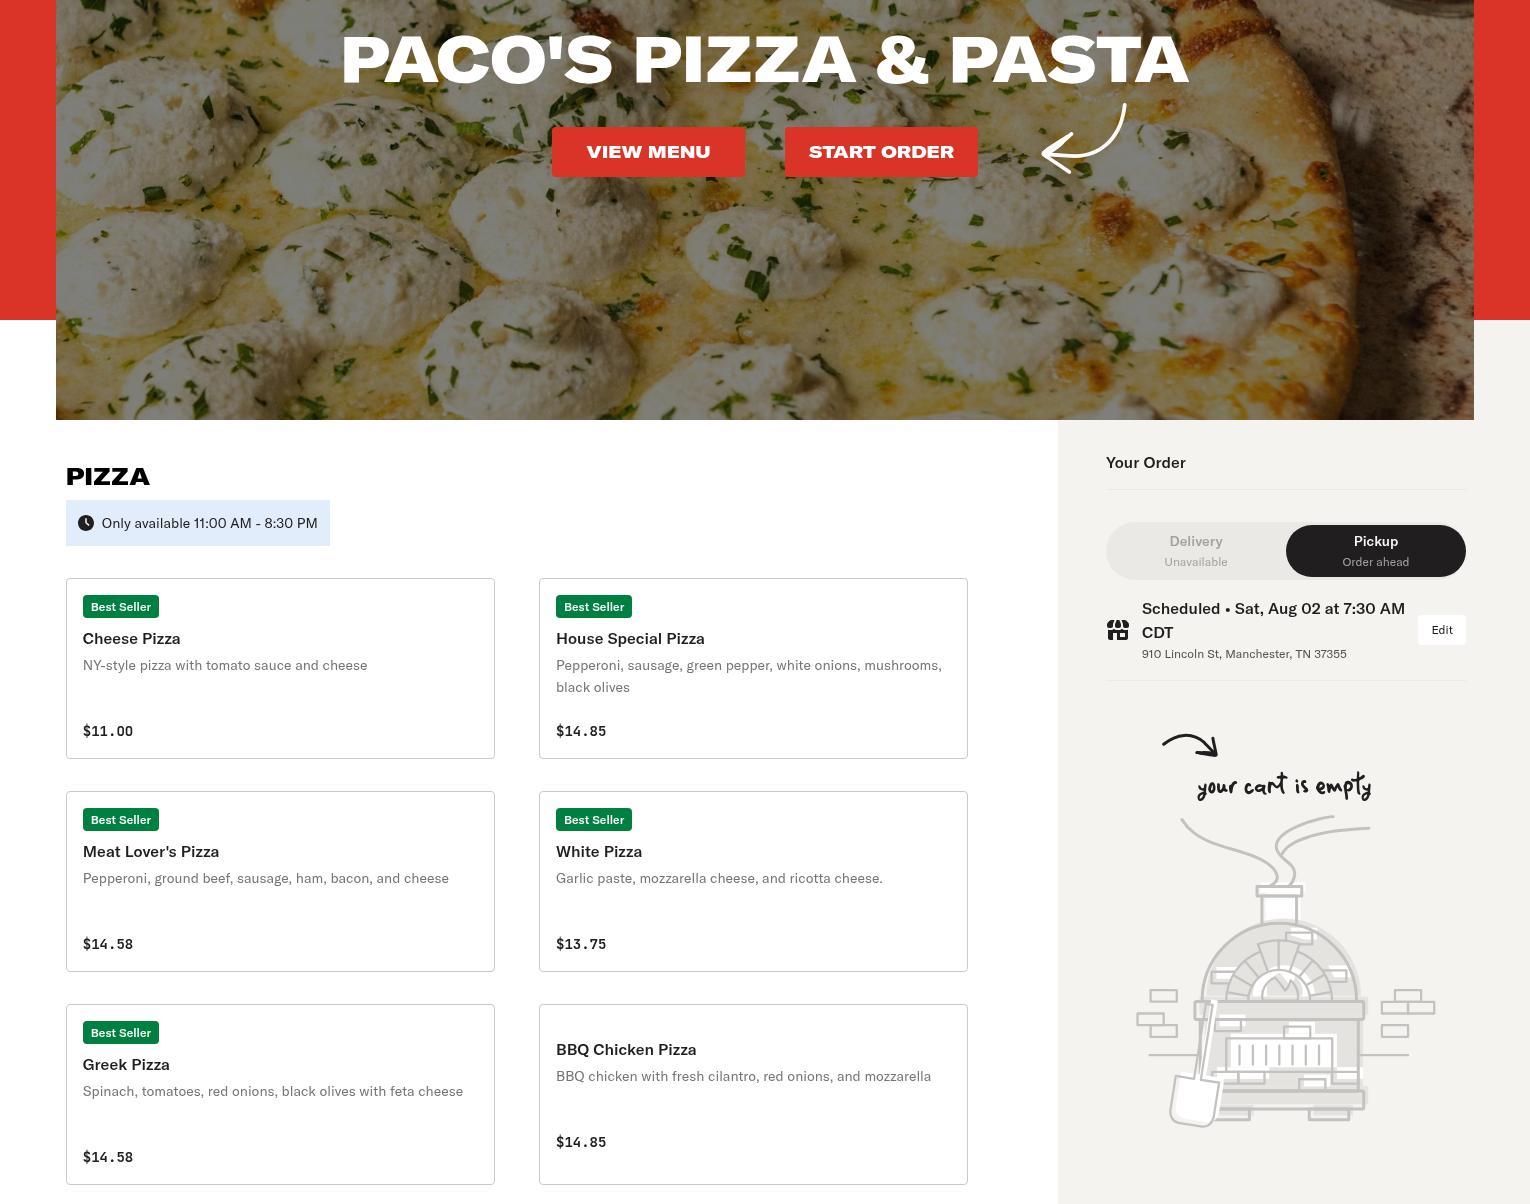
Task: Click the white curved arrow near START ORDER
Action: 1084,138
